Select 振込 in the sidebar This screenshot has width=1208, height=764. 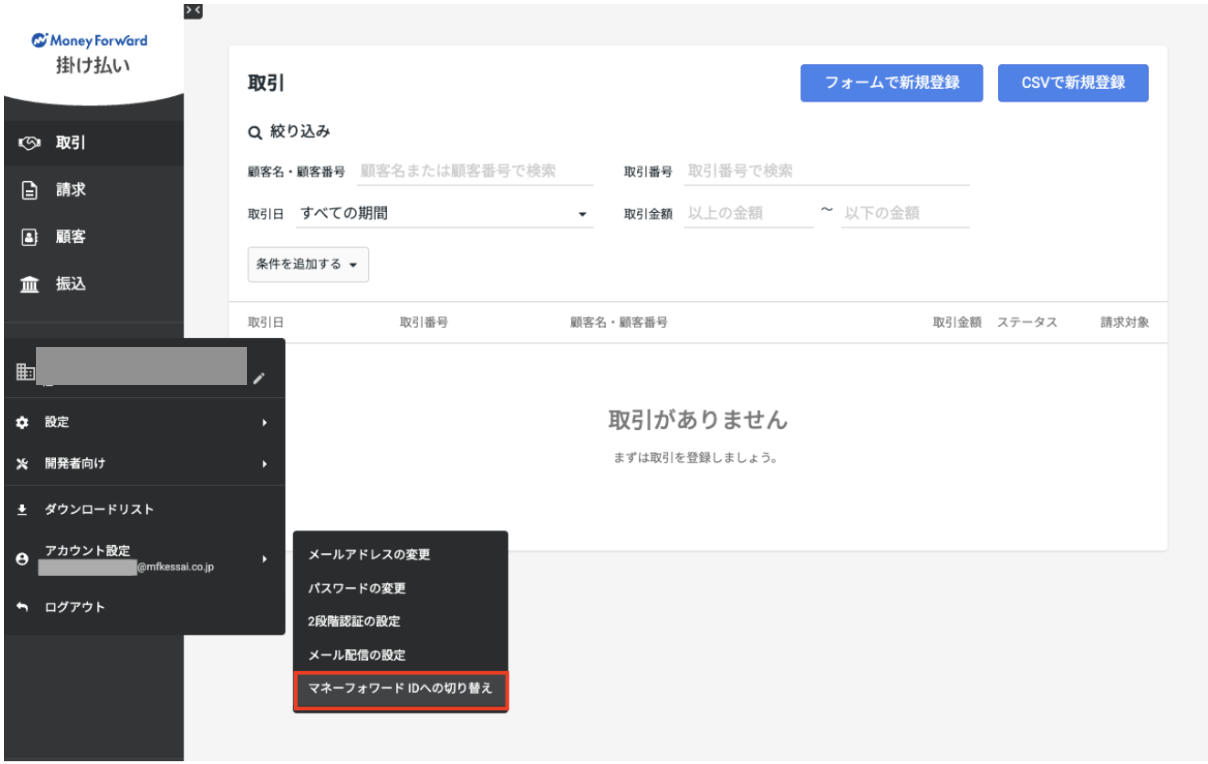(x=93, y=285)
